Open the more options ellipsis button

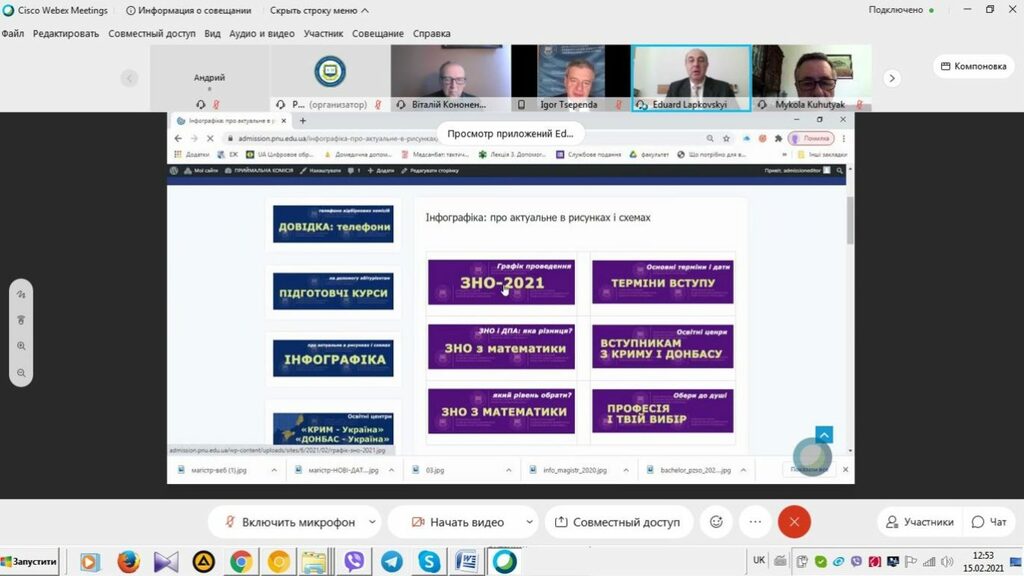tap(755, 522)
